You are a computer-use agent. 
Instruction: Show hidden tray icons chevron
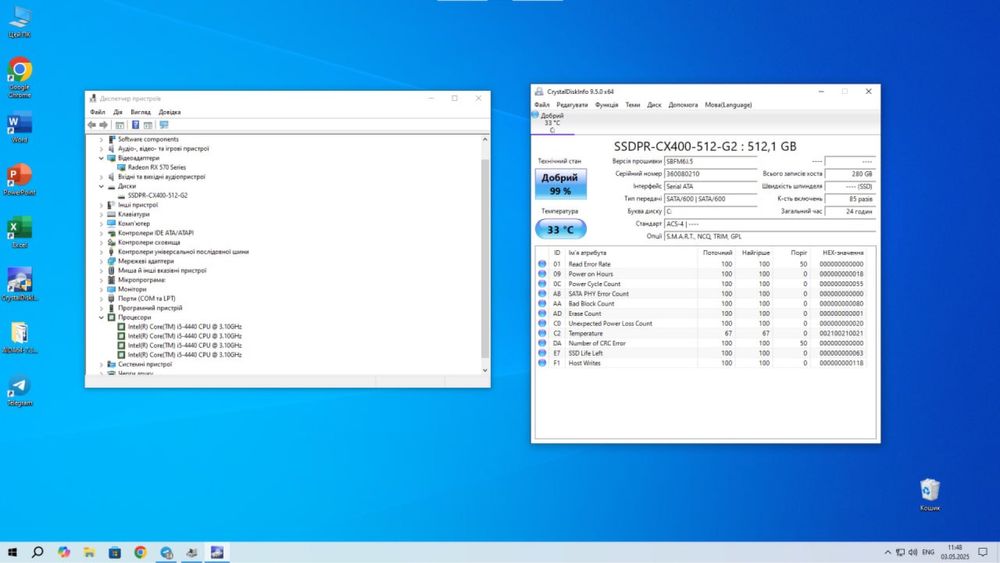887,552
